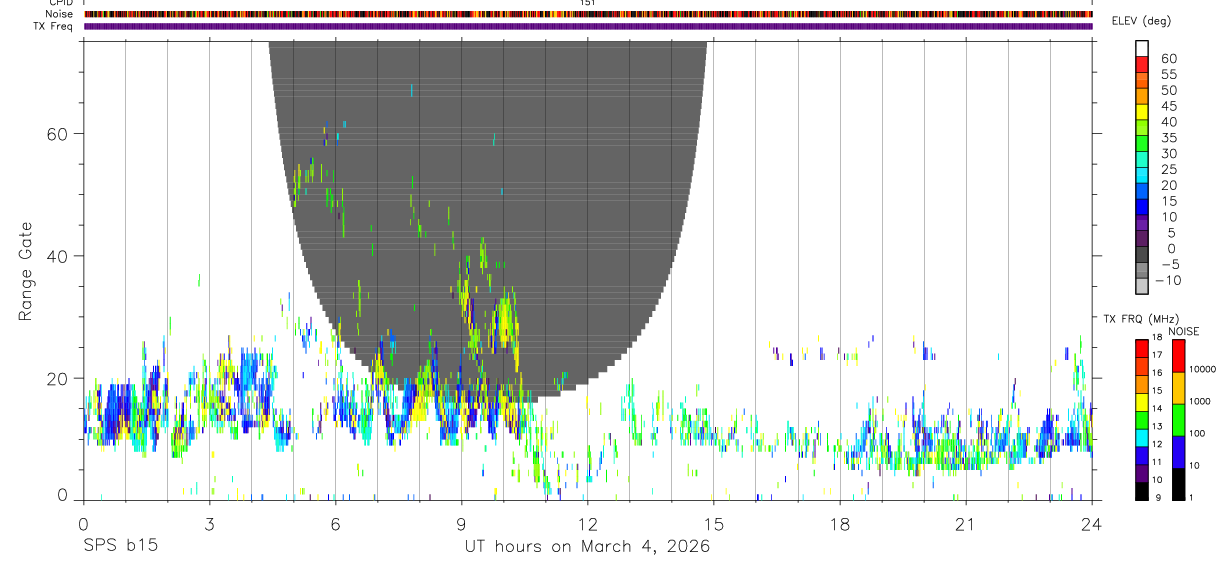Viewport: 1228px width, 567px height.
Task: Click the '1' label on the NOISE scale
Action: tap(1191, 497)
